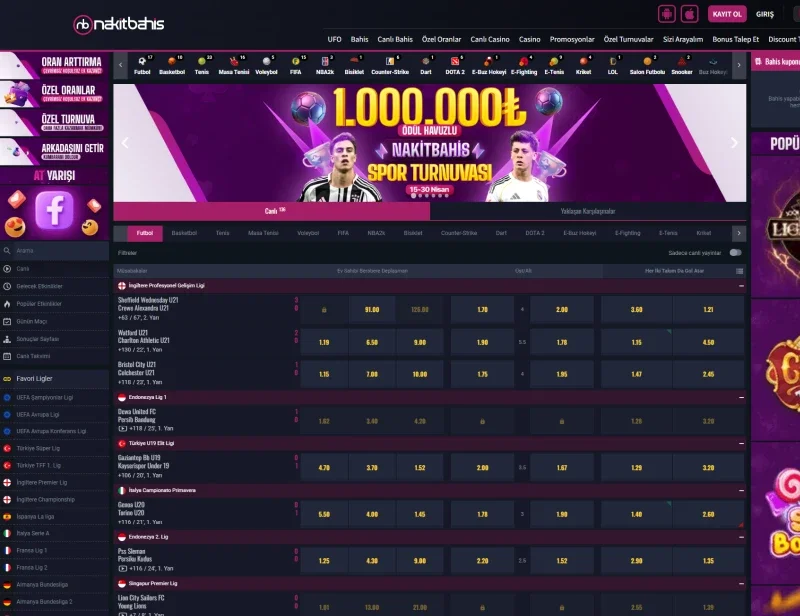Pick odds 91.00 for Sheffield Wednesday U21 match

click(372, 310)
